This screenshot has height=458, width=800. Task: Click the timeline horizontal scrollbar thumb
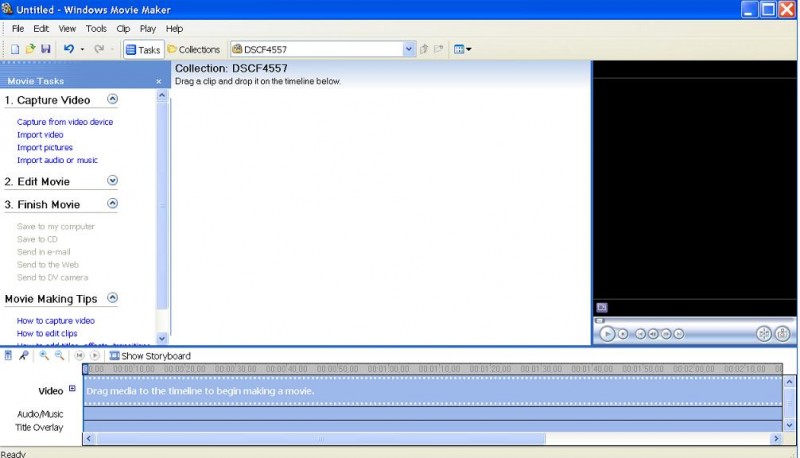(321, 439)
